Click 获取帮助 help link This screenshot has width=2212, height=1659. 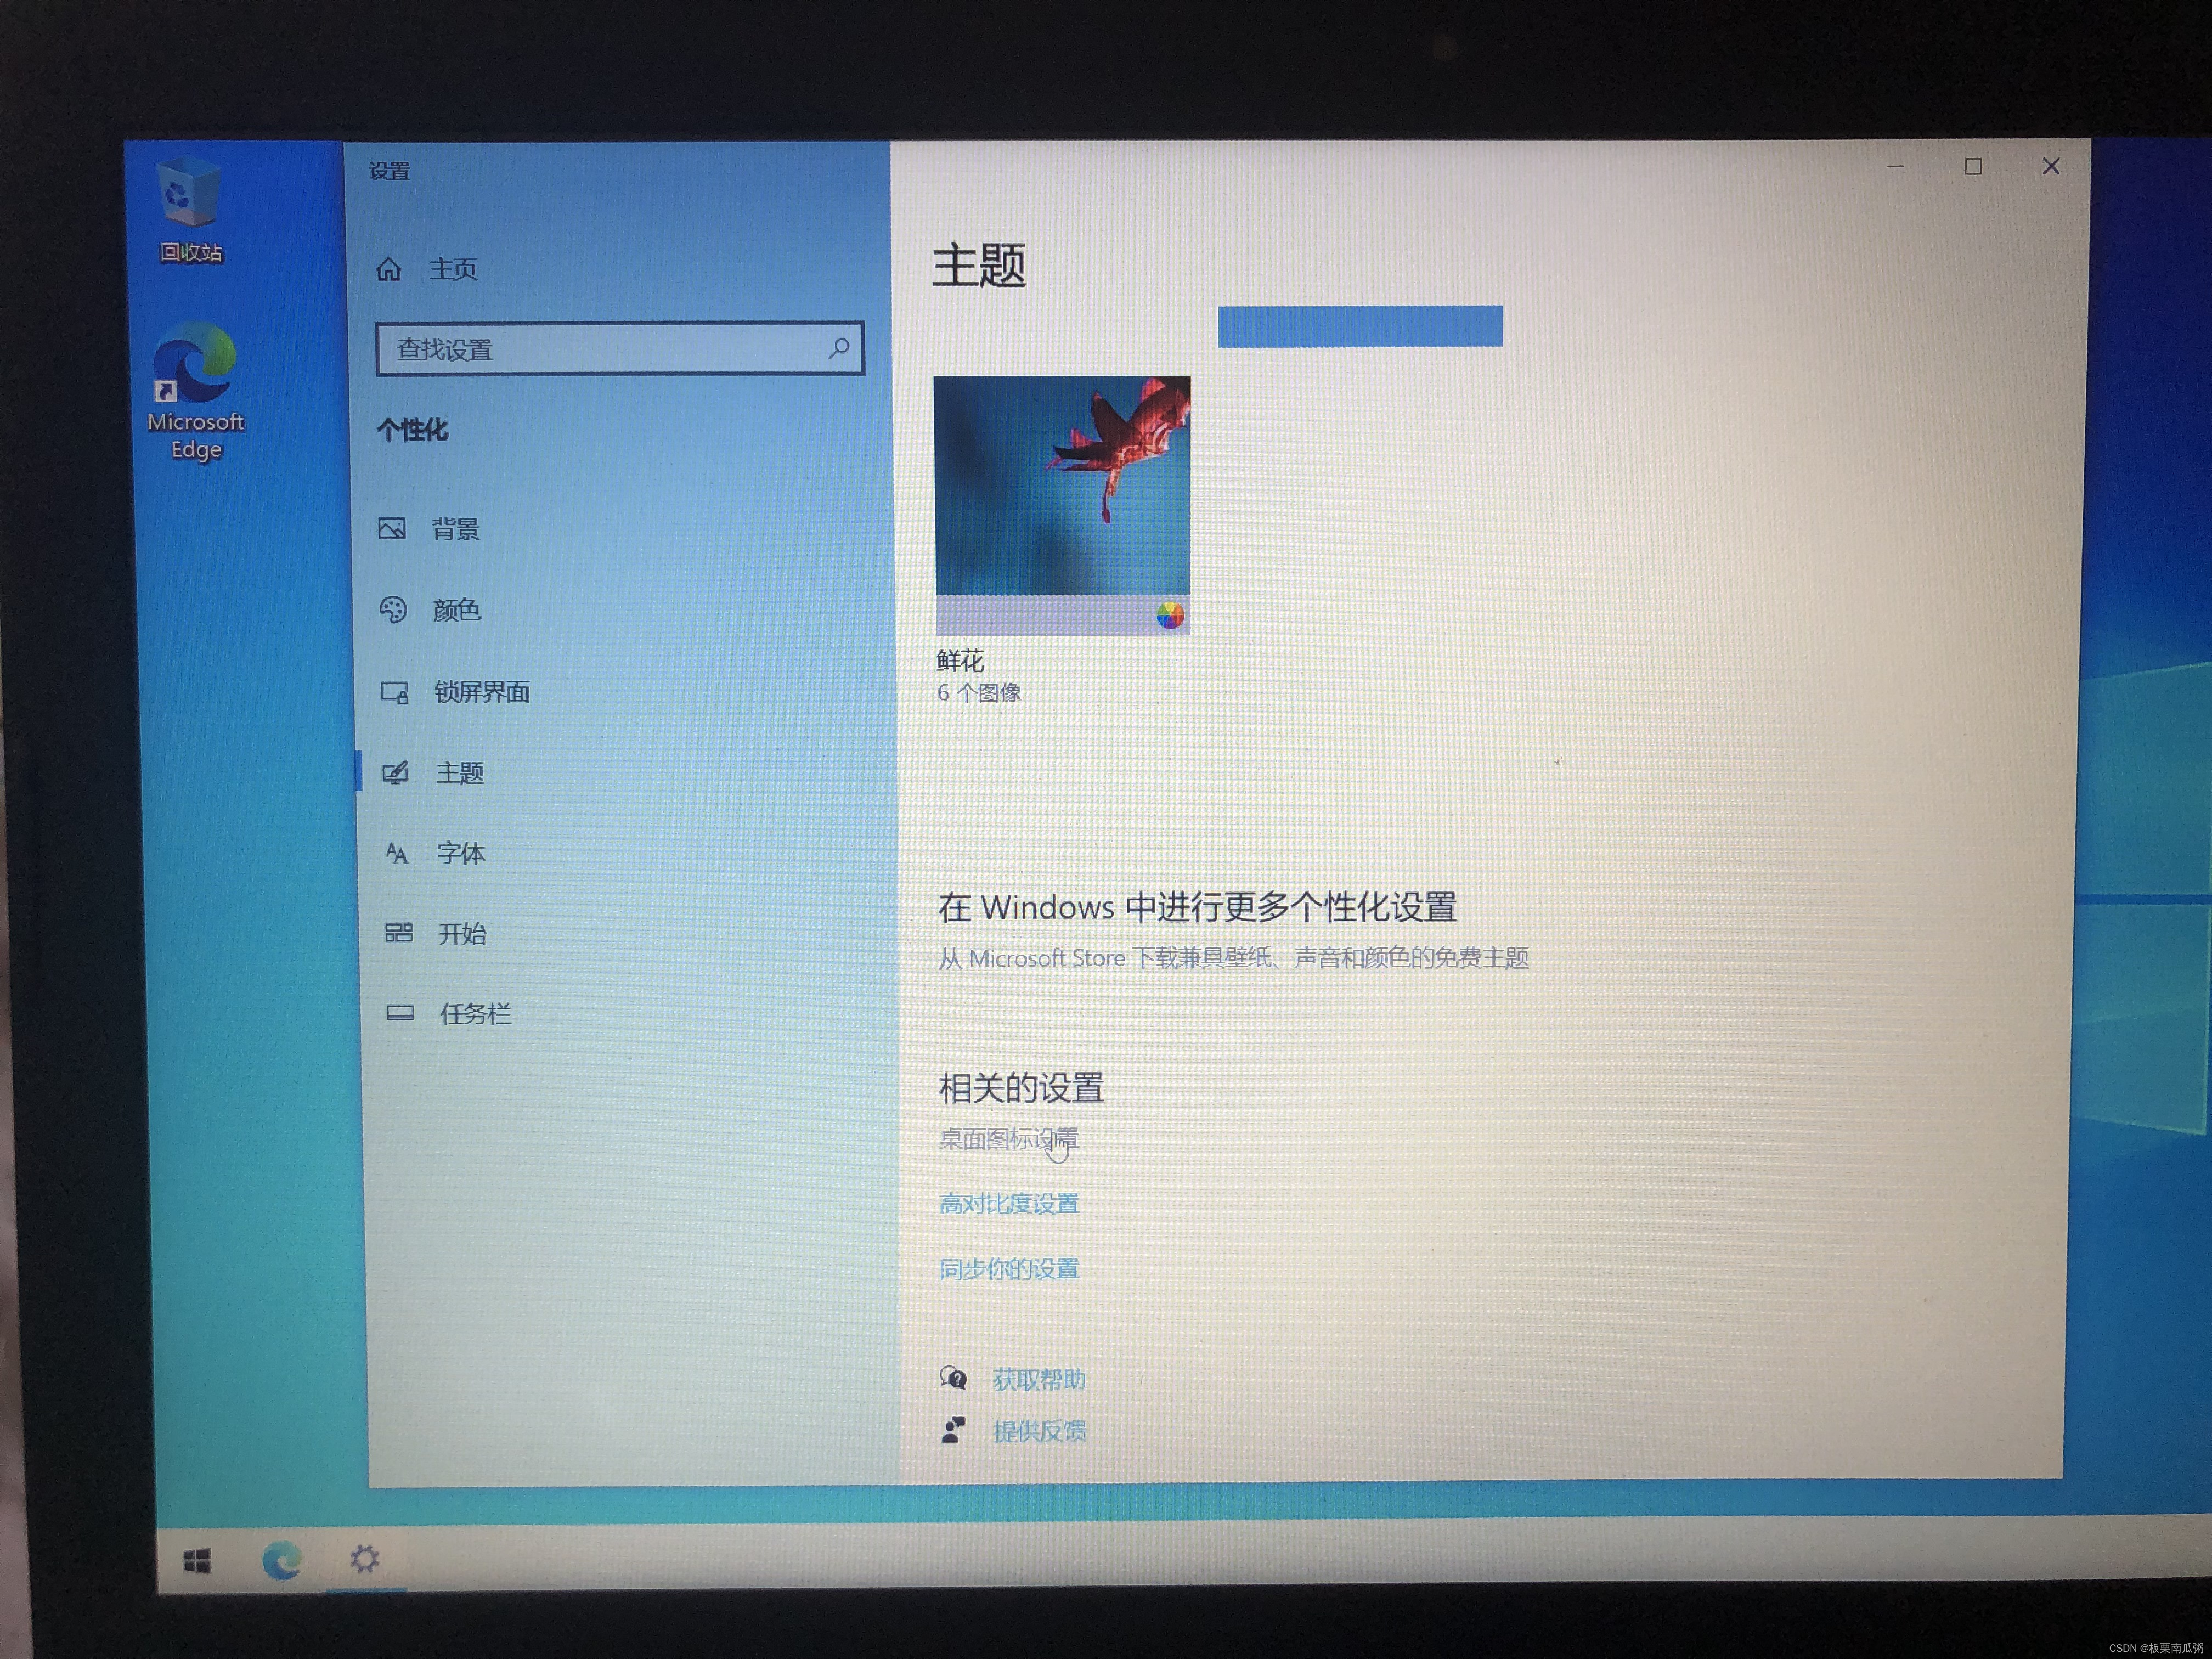pos(1038,1380)
